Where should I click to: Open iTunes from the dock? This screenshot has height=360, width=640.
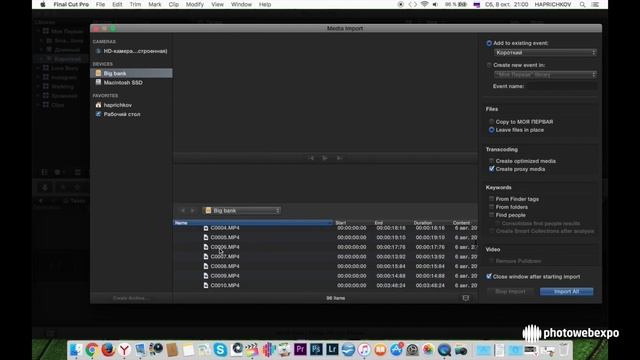(x=364, y=350)
